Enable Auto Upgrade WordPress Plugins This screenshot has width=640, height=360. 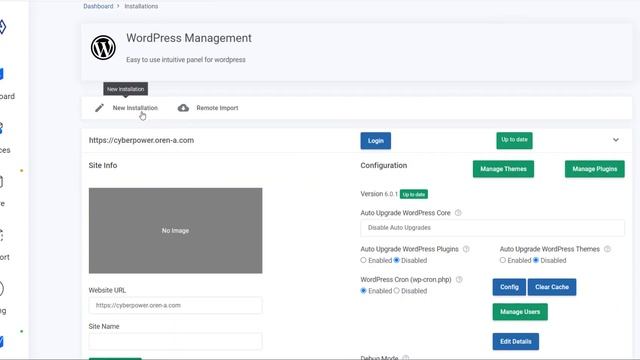point(363,260)
